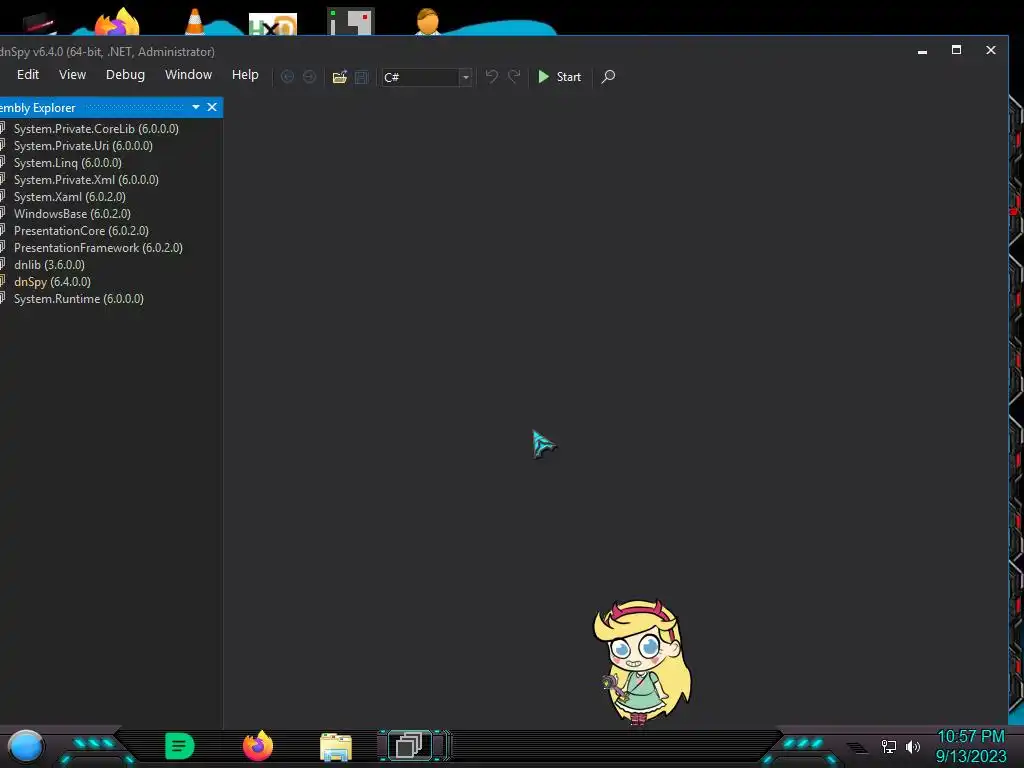Select System.Private.Uri (6.0.0.0) assembly
The width and height of the screenshot is (1024, 768).
click(83, 146)
